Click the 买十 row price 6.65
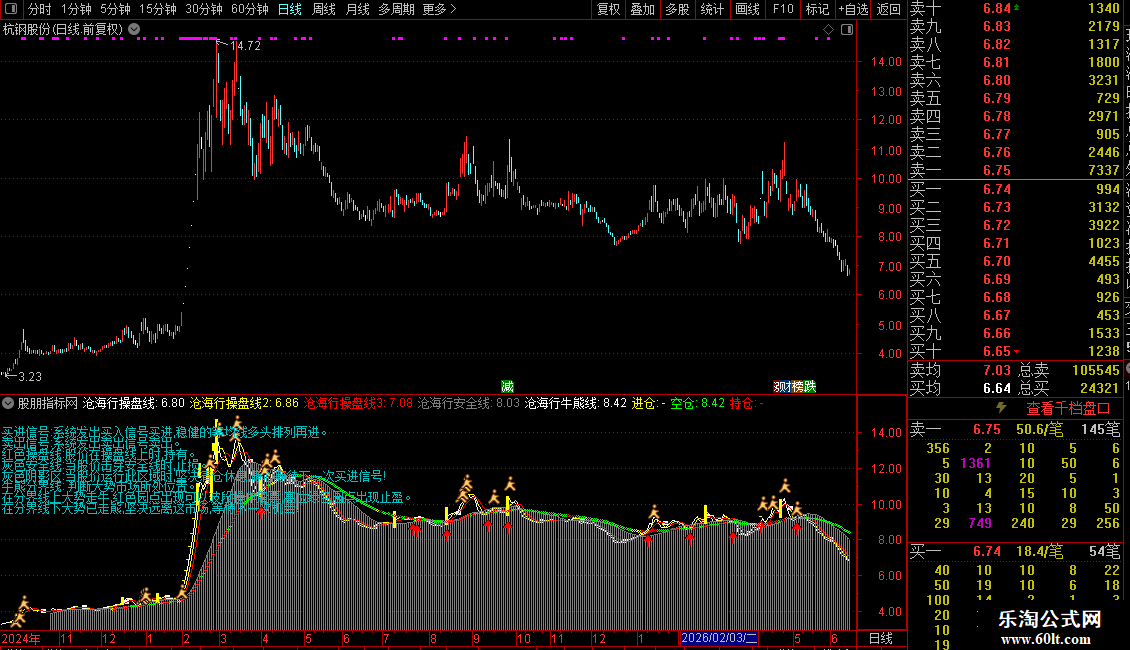 997,352
